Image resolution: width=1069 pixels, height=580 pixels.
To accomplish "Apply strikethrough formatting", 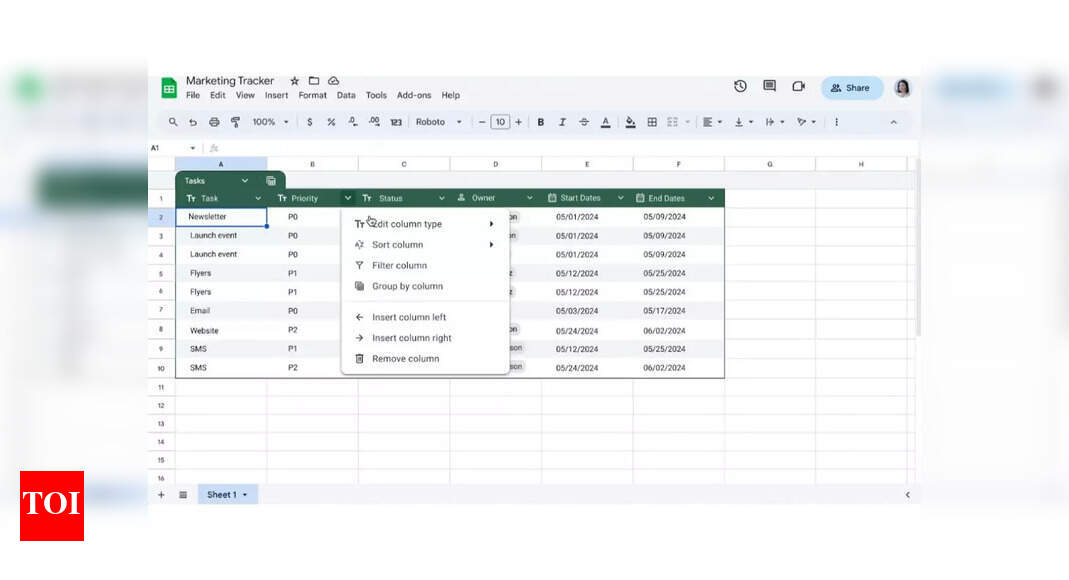I will coord(584,121).
